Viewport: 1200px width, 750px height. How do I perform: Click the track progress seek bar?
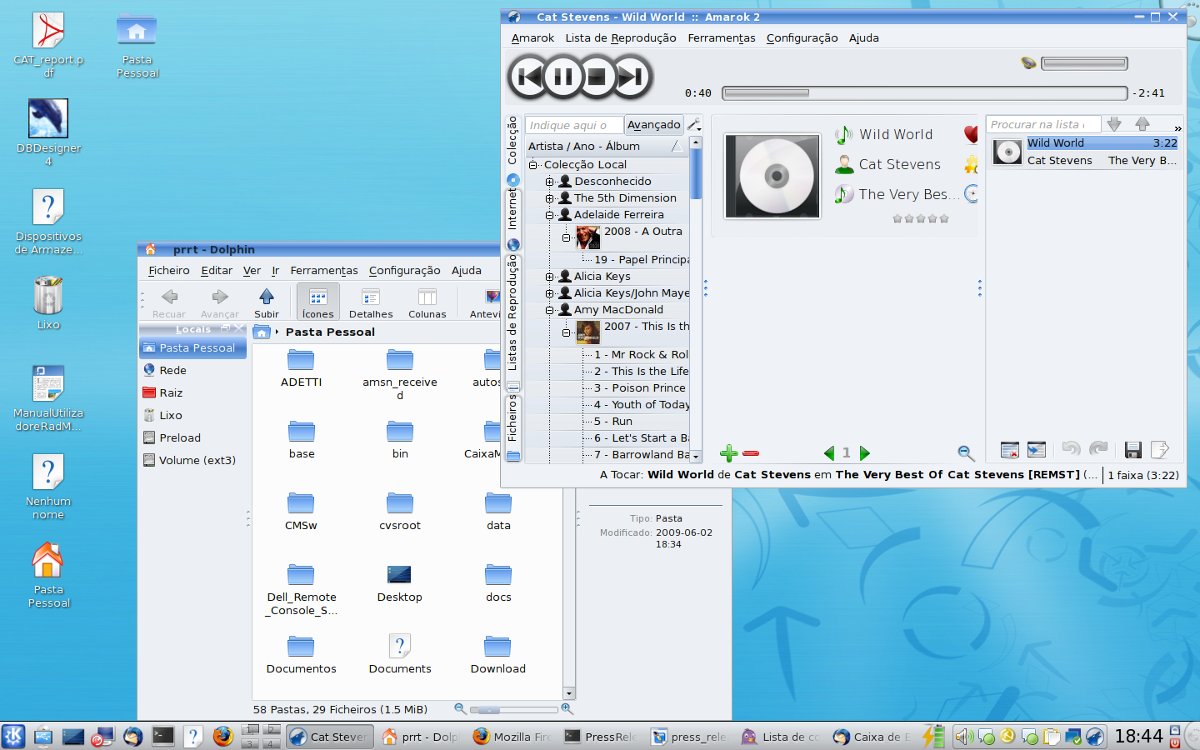[x=925, y=93]
